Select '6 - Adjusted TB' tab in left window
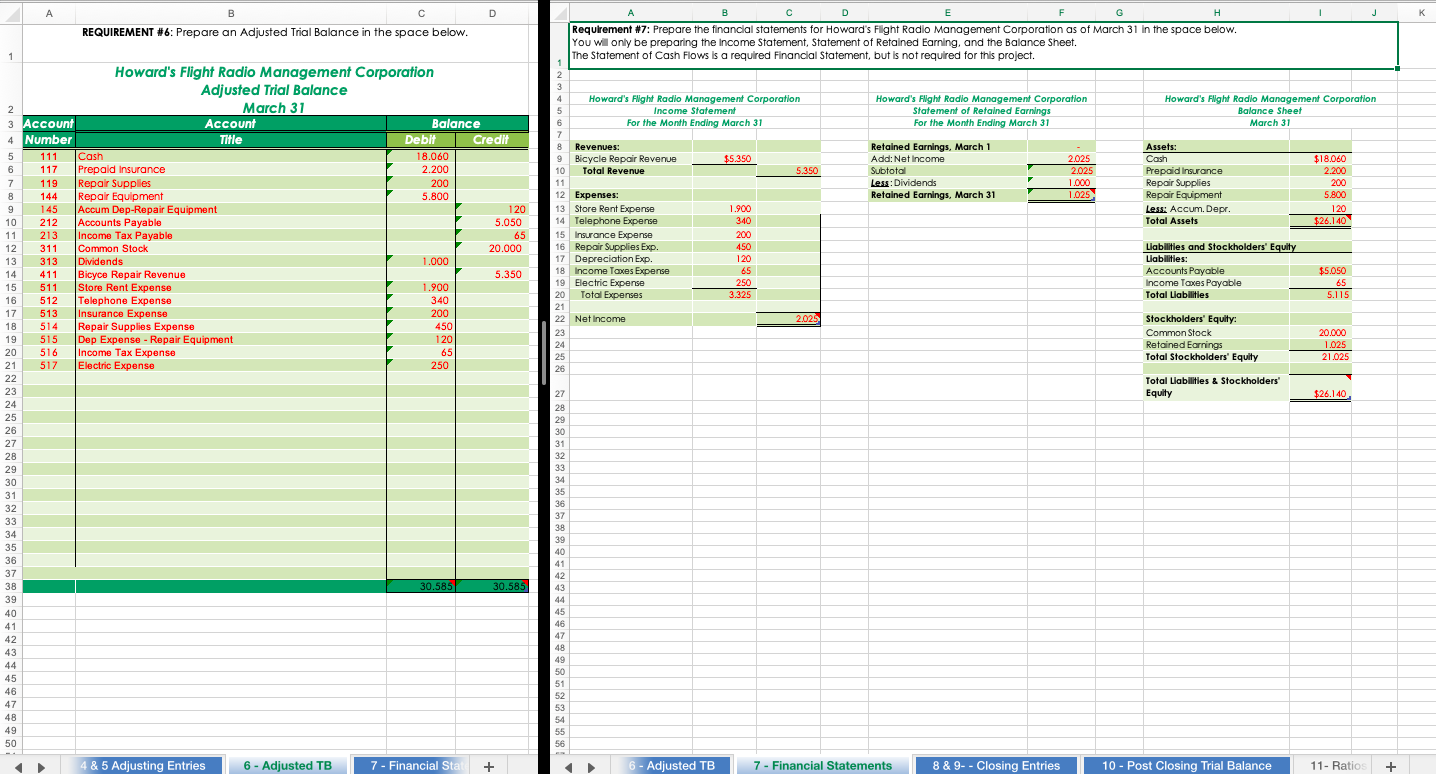 (x=287, y=766)
